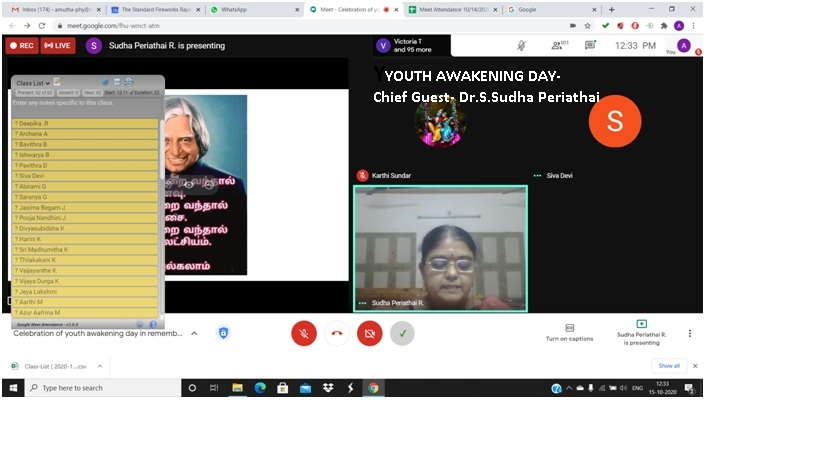Click the attendance panel settings icon near help

pyautogui.click(x=139, y=324)
